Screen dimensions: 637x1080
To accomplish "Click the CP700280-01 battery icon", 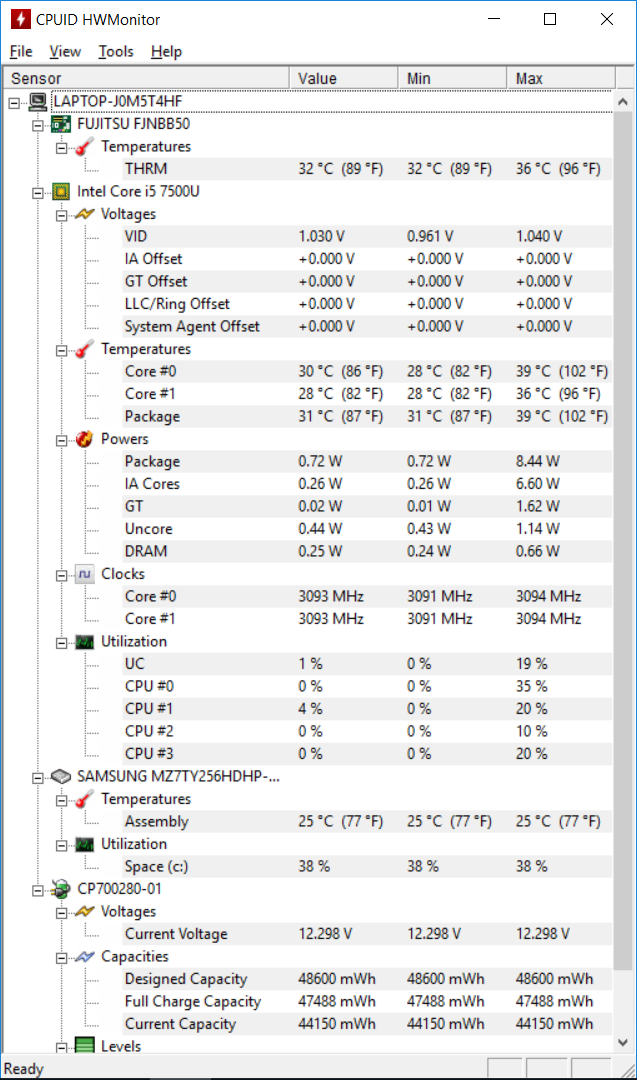I will 61,889.
